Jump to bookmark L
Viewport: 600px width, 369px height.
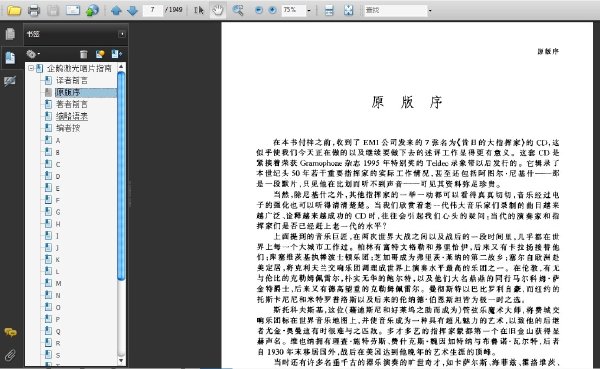(58, 271)
